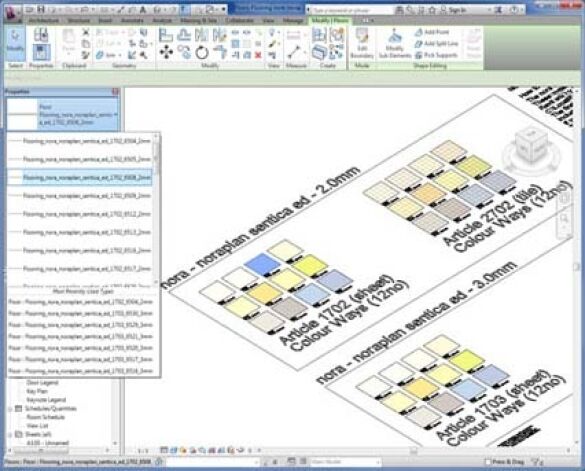
Task: Open the Paste dropdown in Clipboard panel
Action: point(69,54)
